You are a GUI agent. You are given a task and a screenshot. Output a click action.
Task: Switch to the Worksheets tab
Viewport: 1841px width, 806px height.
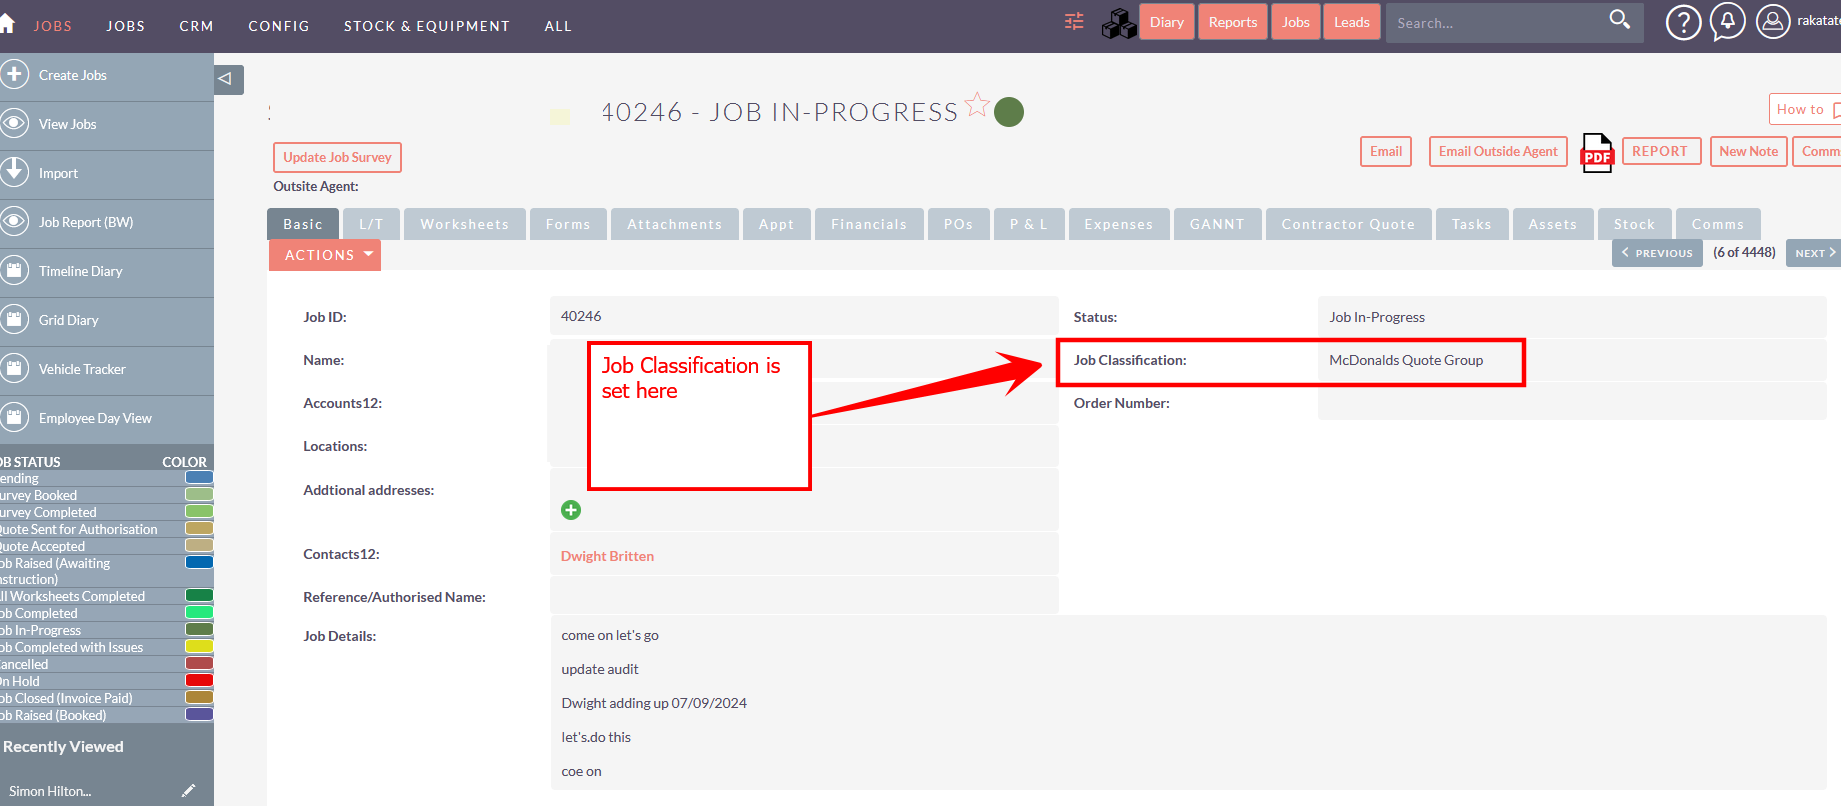[465, 224]
